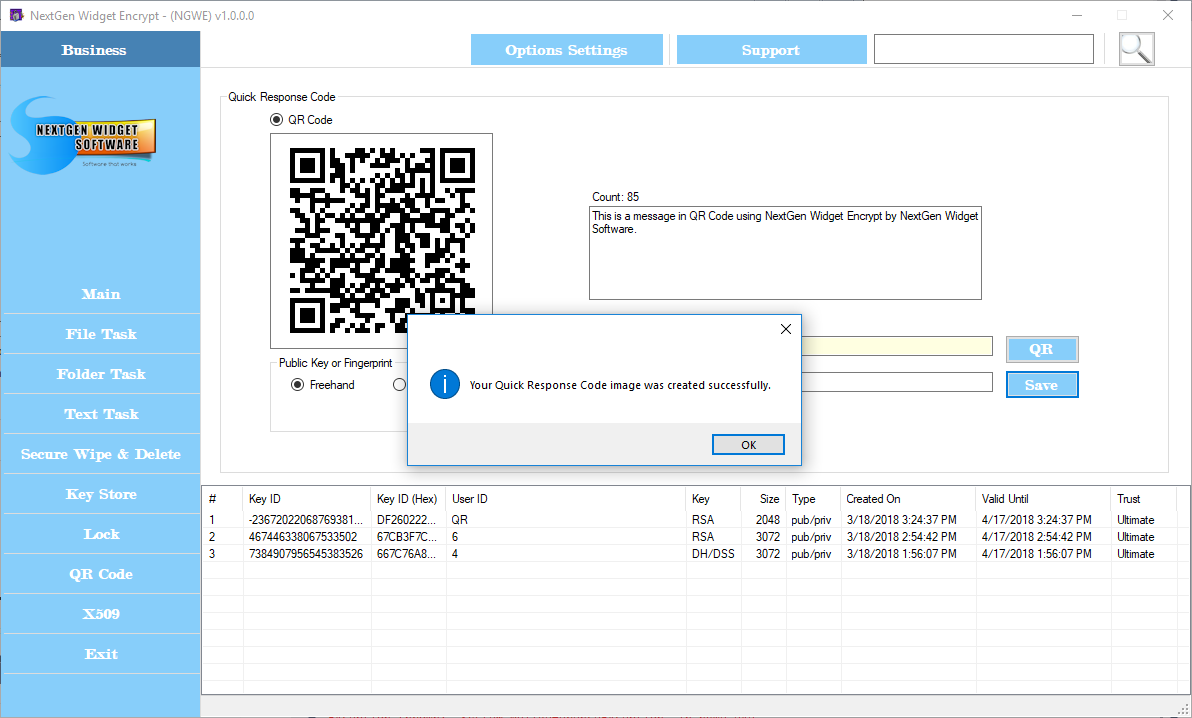Click created date 3/18/2018 3:24:37 PM

pyautogui.click(x=902, y=519)
